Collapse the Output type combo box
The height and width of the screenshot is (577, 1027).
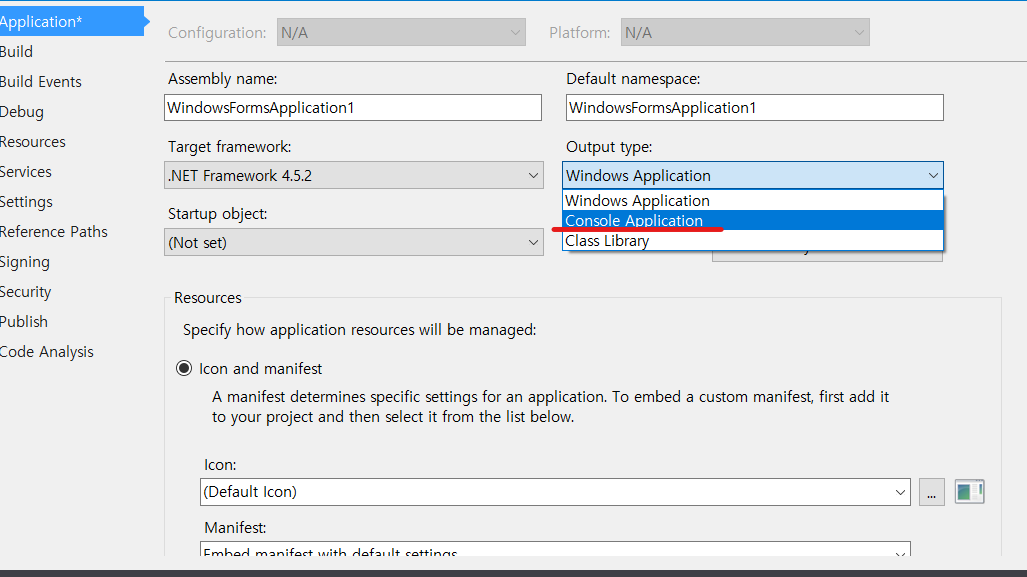[753, 176]
